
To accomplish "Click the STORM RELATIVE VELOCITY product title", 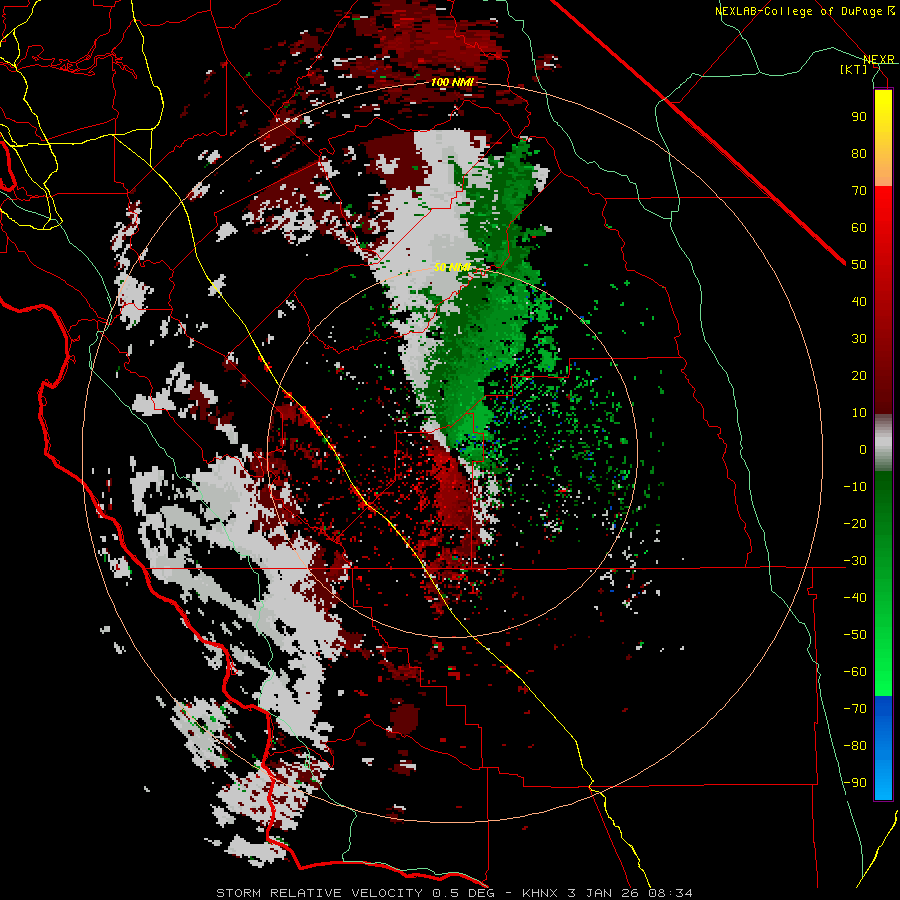I will [x=319, y=893].
